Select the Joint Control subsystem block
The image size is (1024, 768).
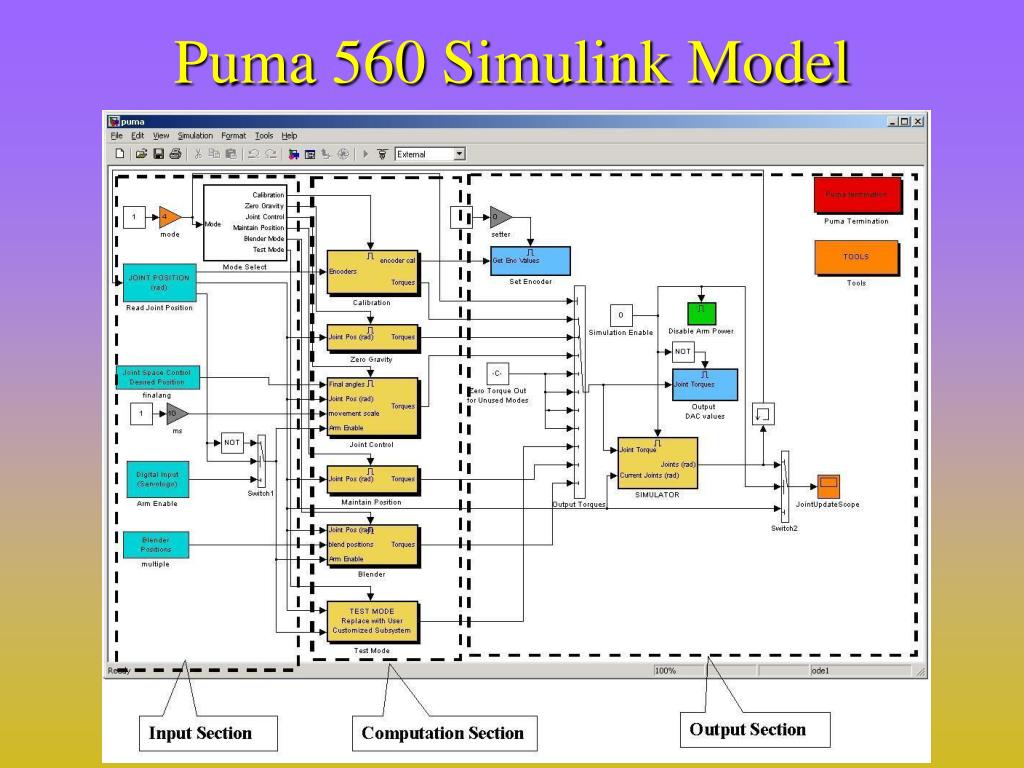(x=372, y=407)
